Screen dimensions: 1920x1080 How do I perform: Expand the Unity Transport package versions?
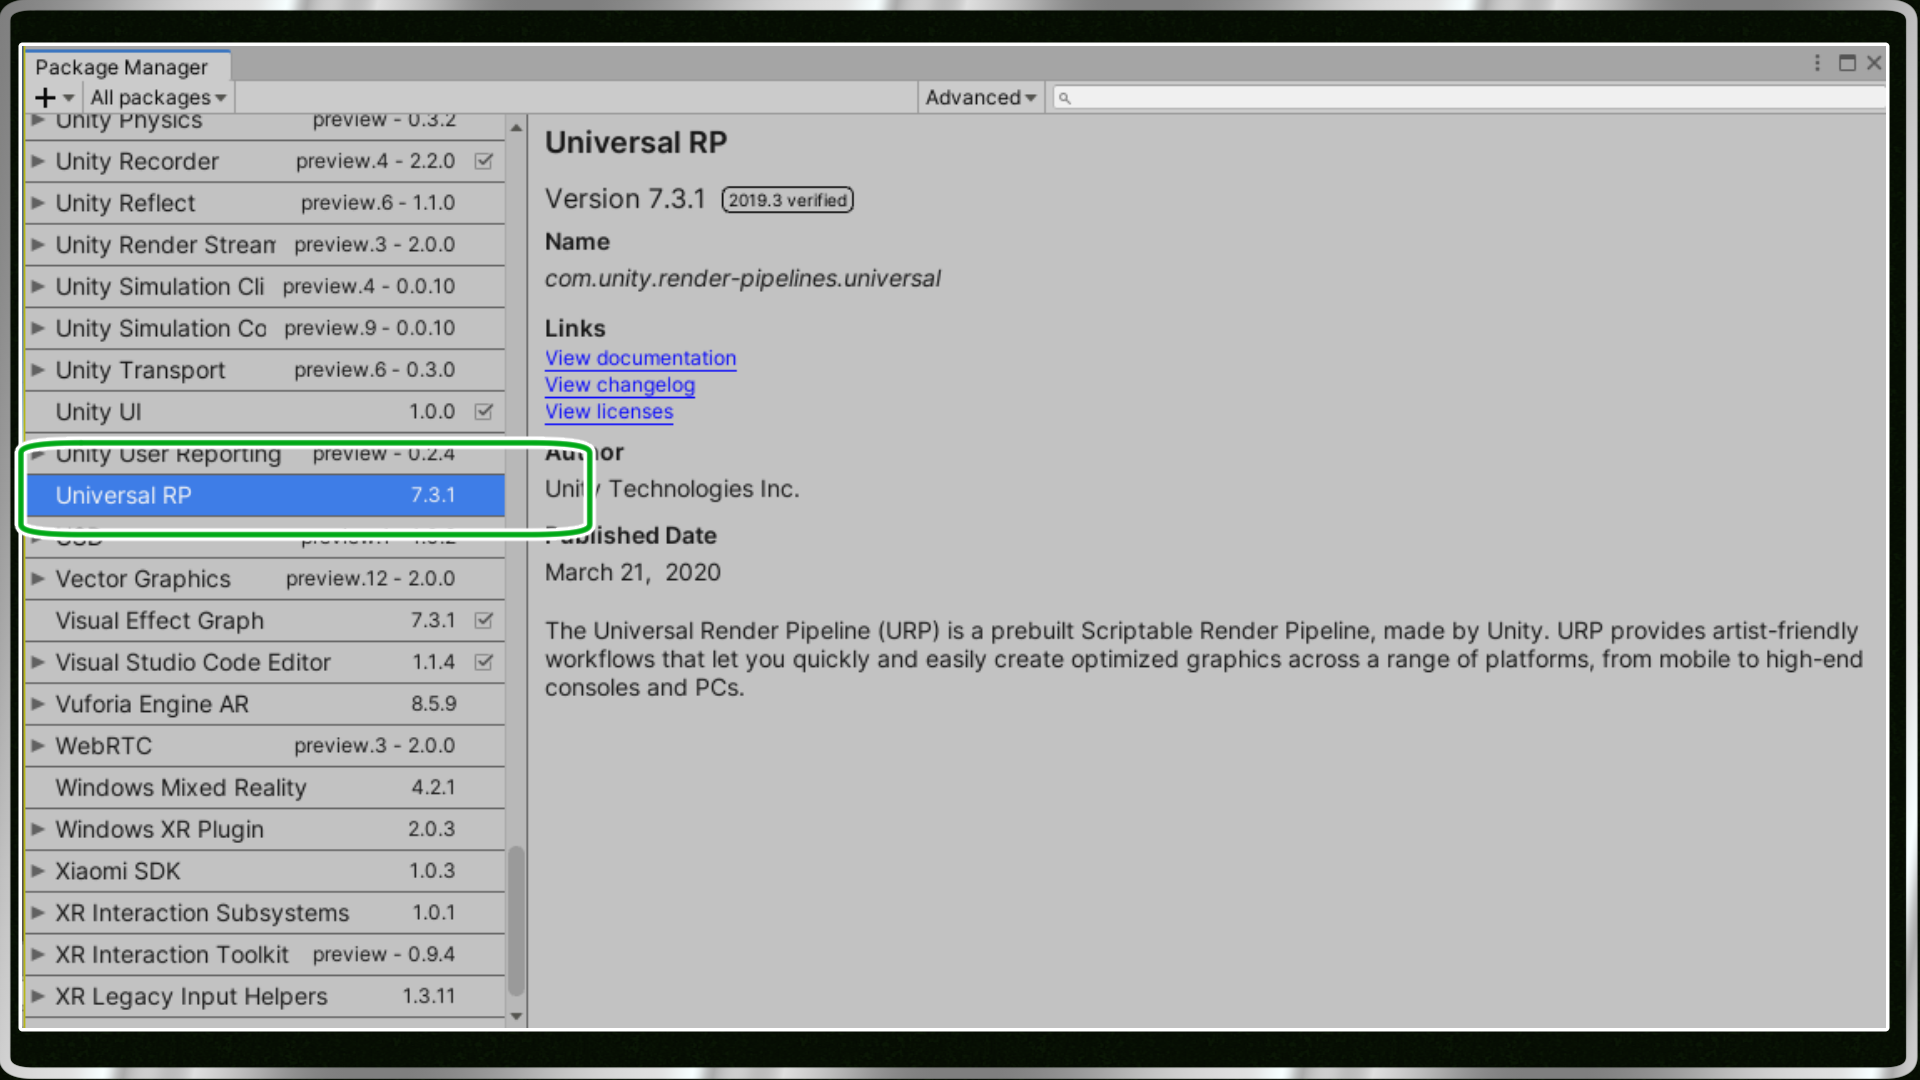(x=37, y=370)
